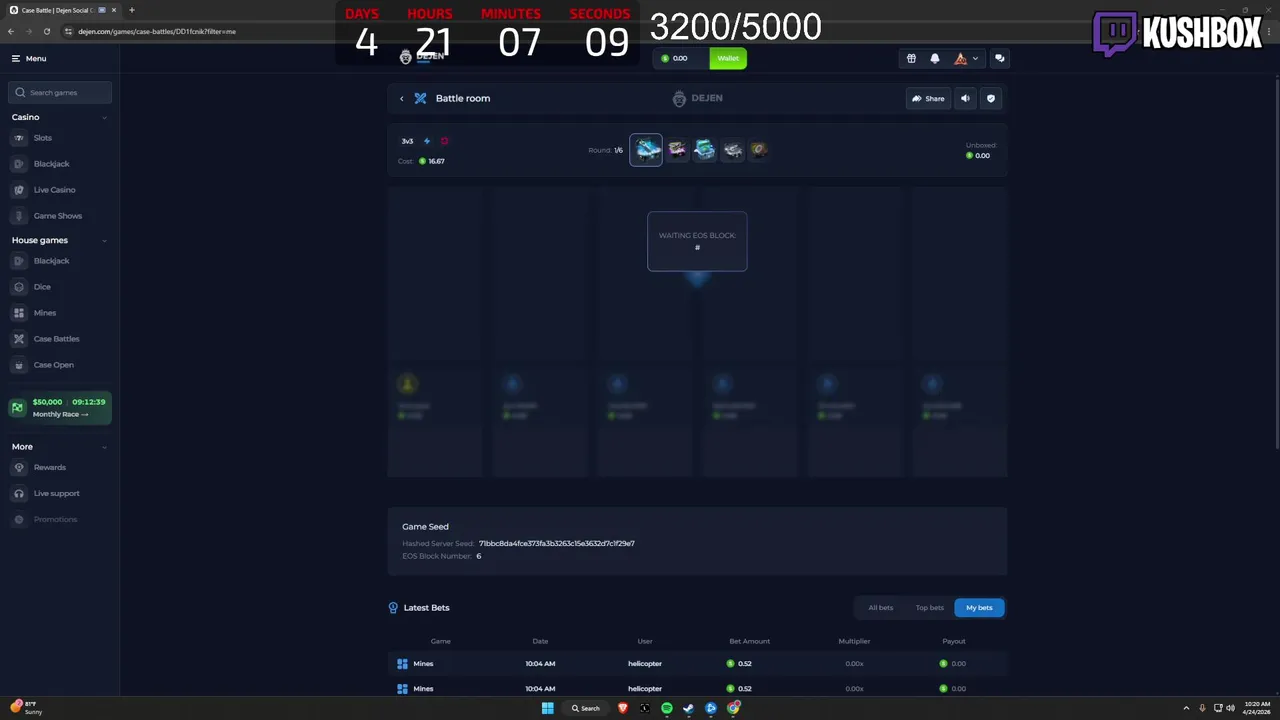Click the Search games field
This screenshot has width=1280, height=720.
pos(60,92)
